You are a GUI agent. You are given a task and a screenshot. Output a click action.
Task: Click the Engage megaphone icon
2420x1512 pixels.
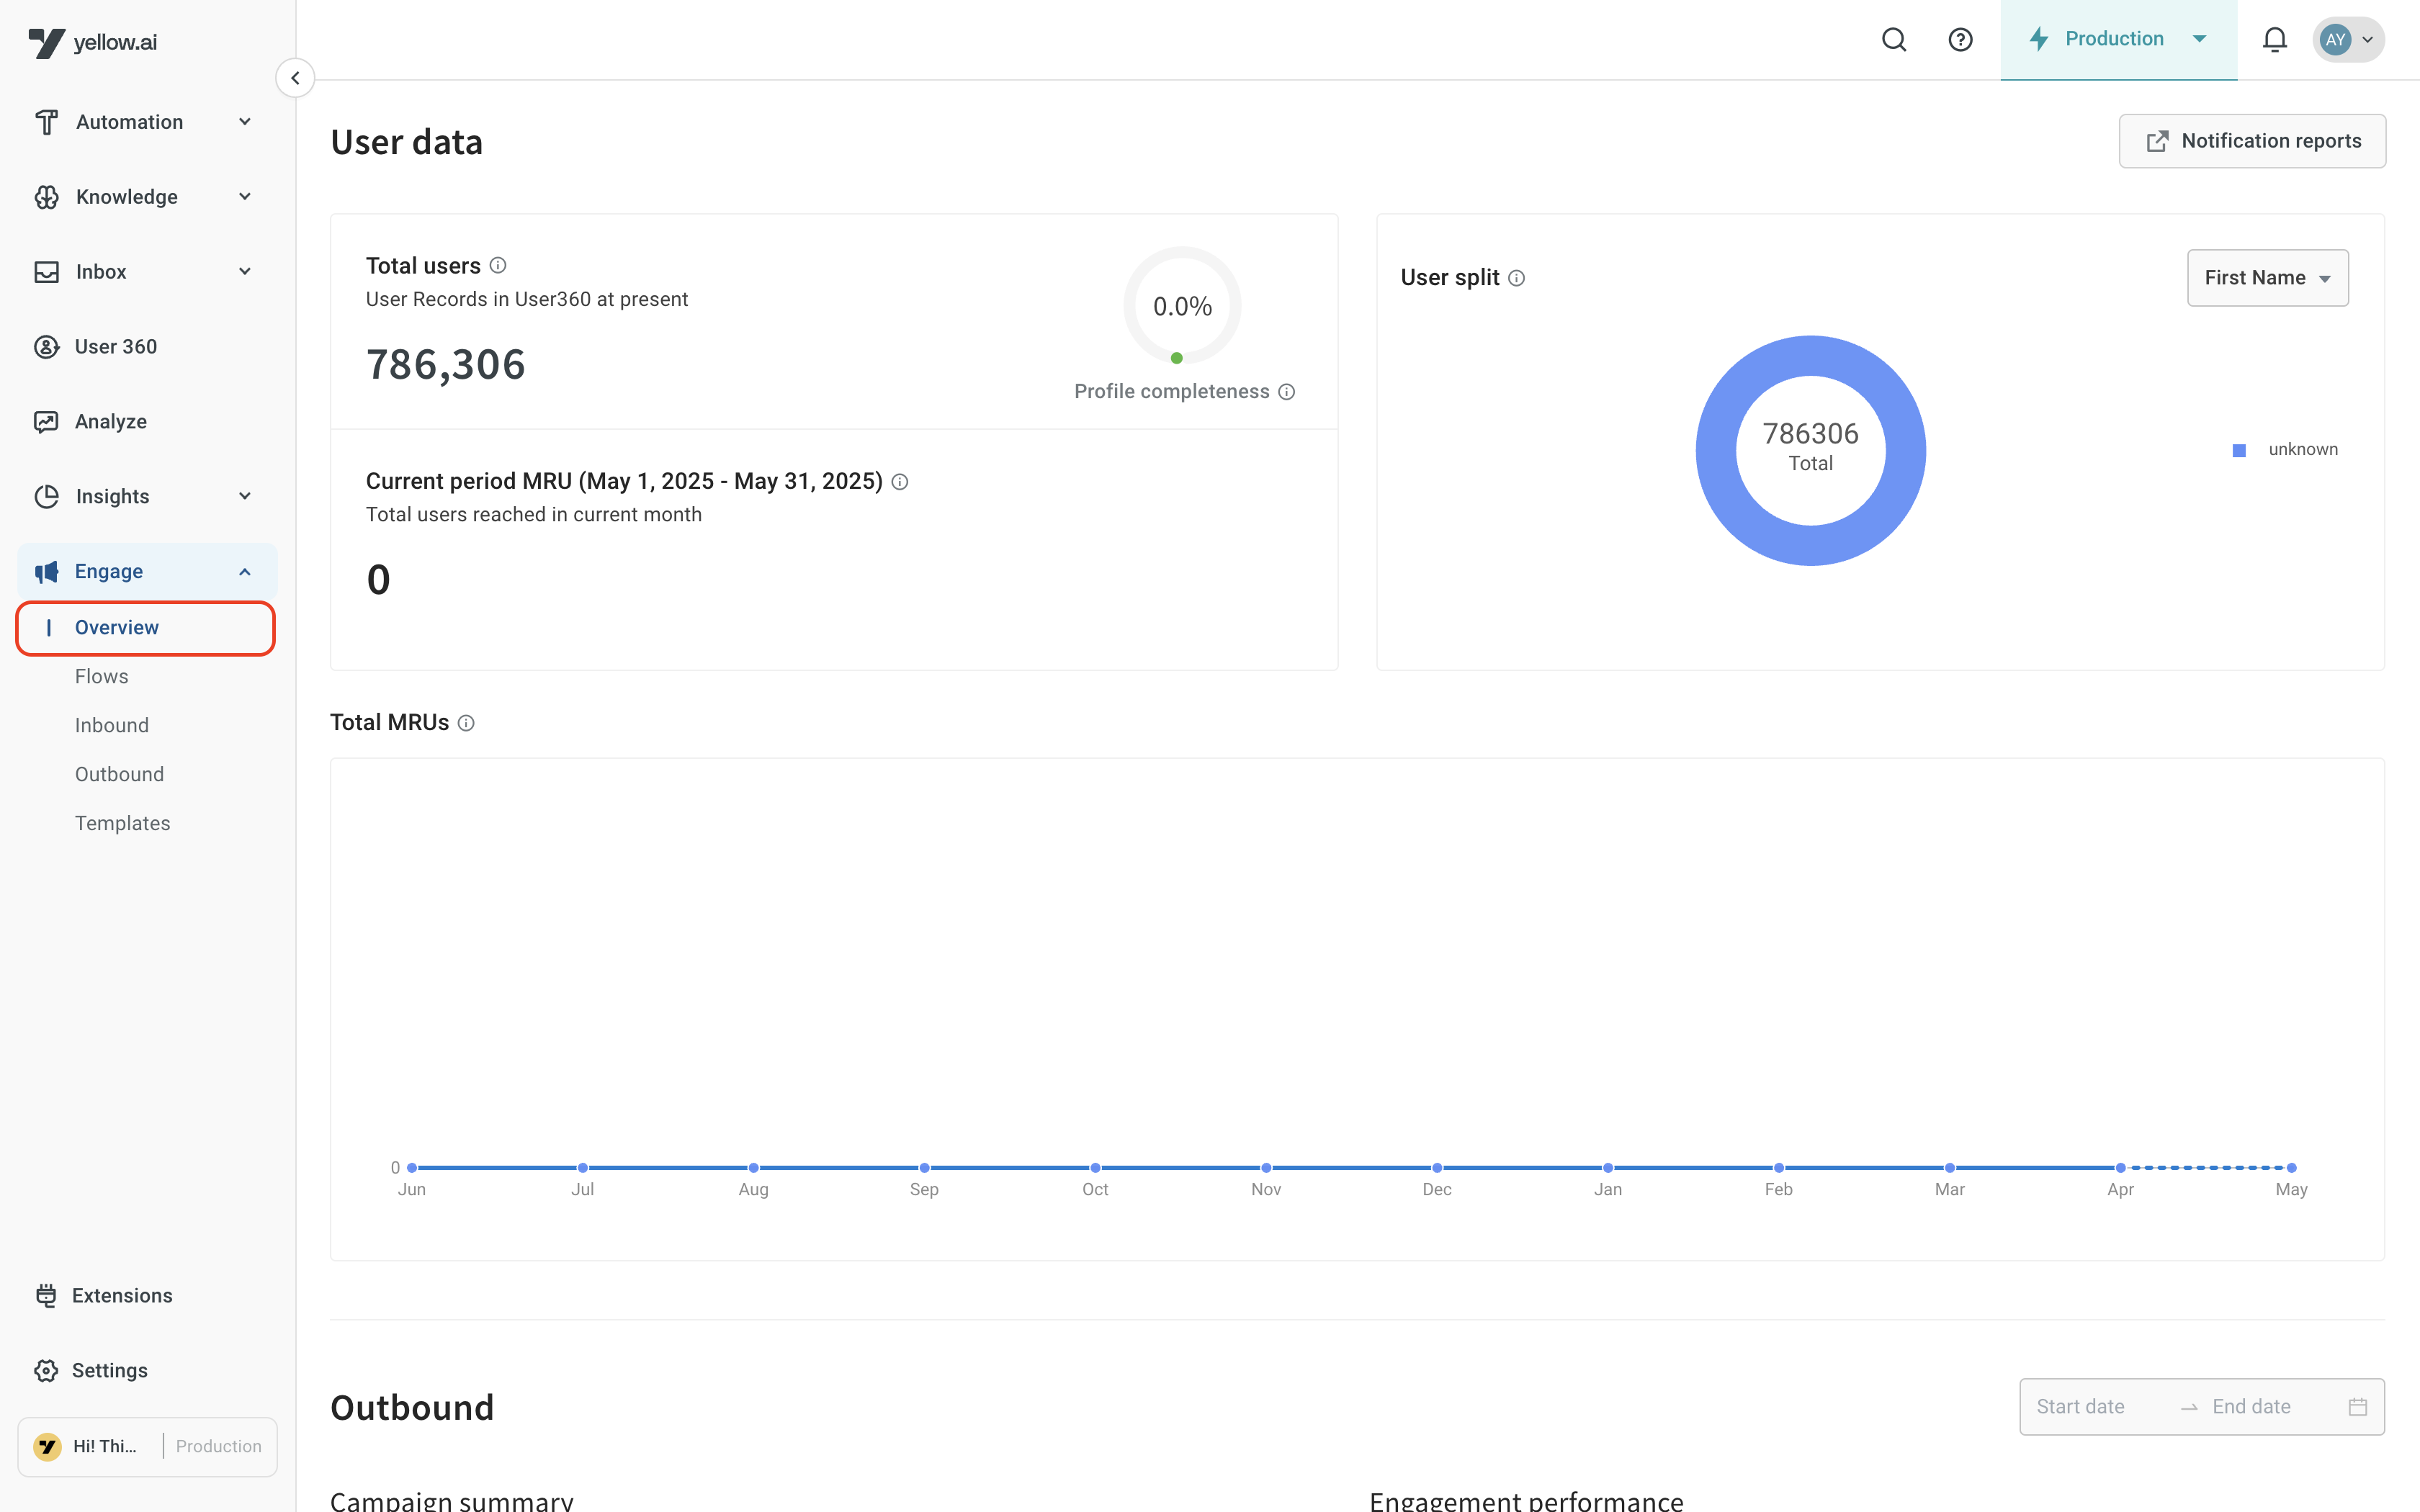coord(46,572)
